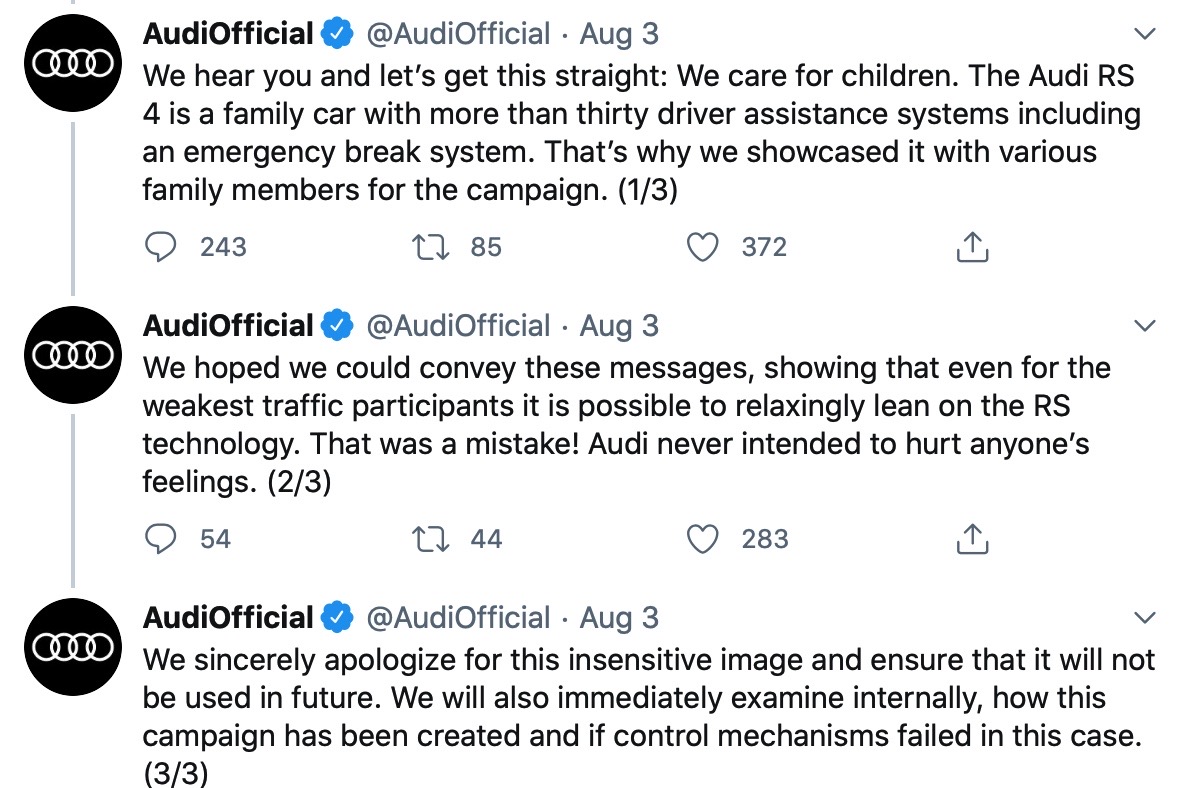1184x788 pixels.
Task: Open the AudiOfficial name on the first tweet
Action: [x=228, y=33]
